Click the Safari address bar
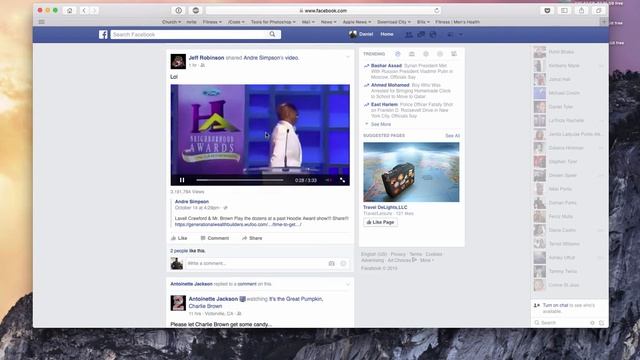This screenshot has width=640, height=360. pyautogui.click(x=322, y=11)
